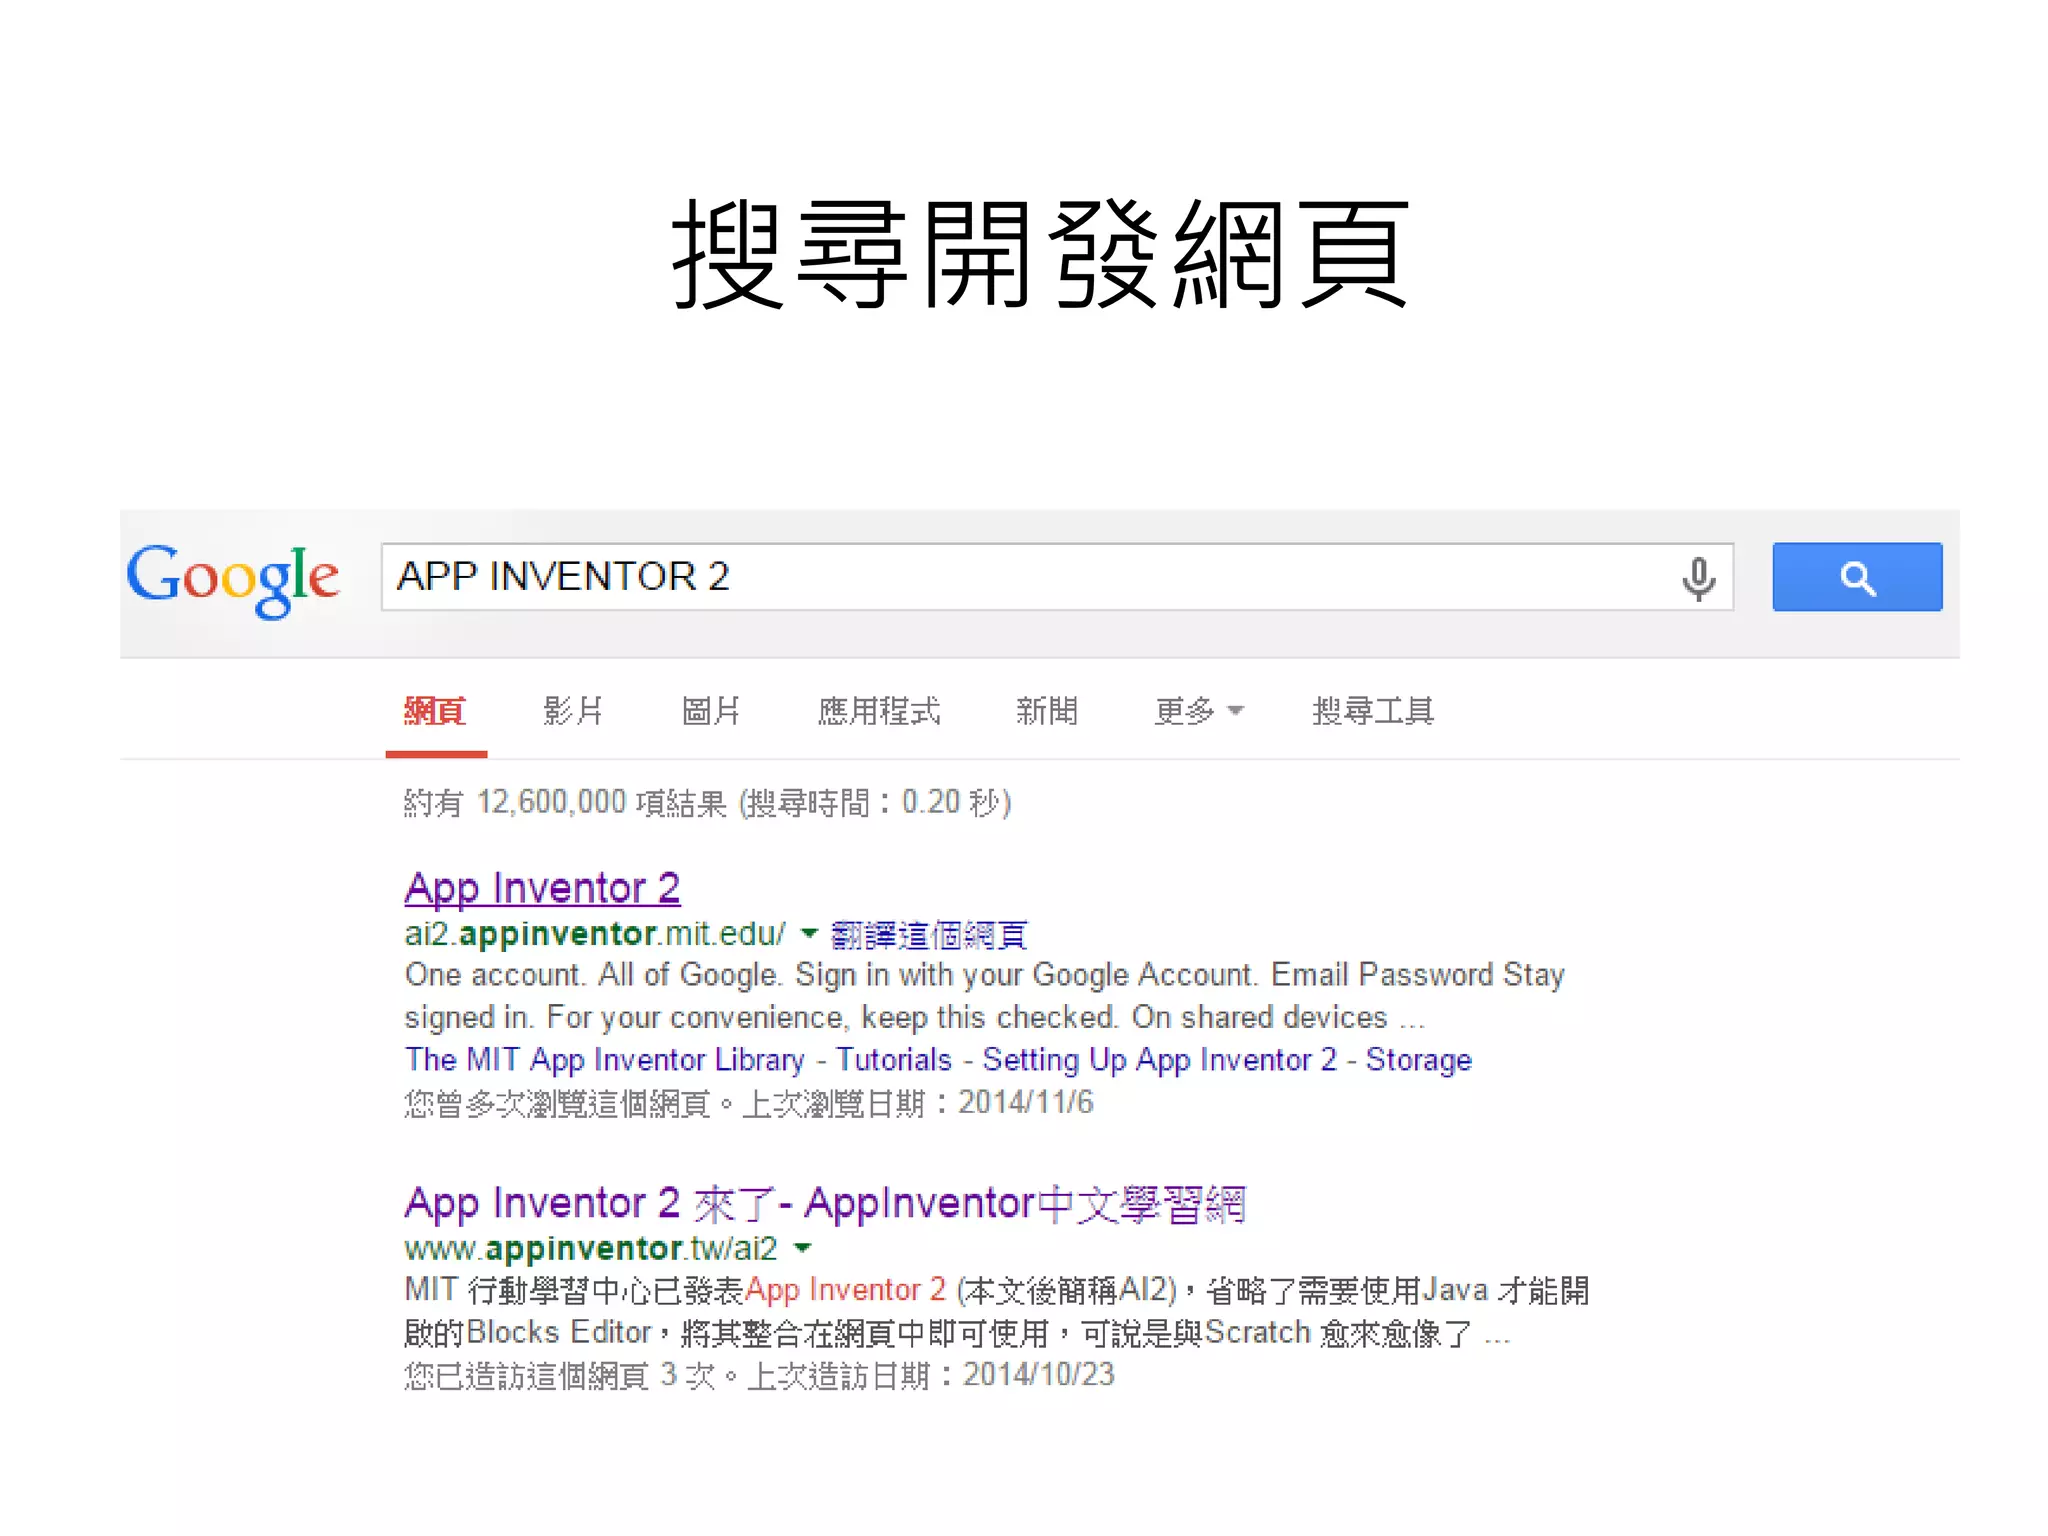2048x1536 pixels.
Task: Select the 網頁 tab
Action: click(435, 711)
